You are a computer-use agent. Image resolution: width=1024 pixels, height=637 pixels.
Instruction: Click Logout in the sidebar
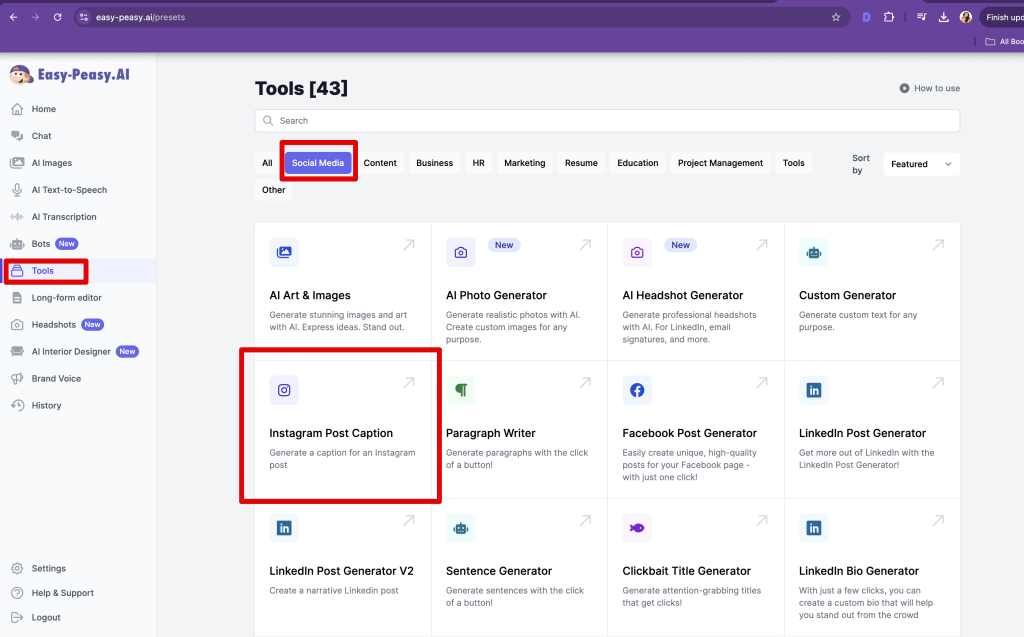click(x=46, y=618)
